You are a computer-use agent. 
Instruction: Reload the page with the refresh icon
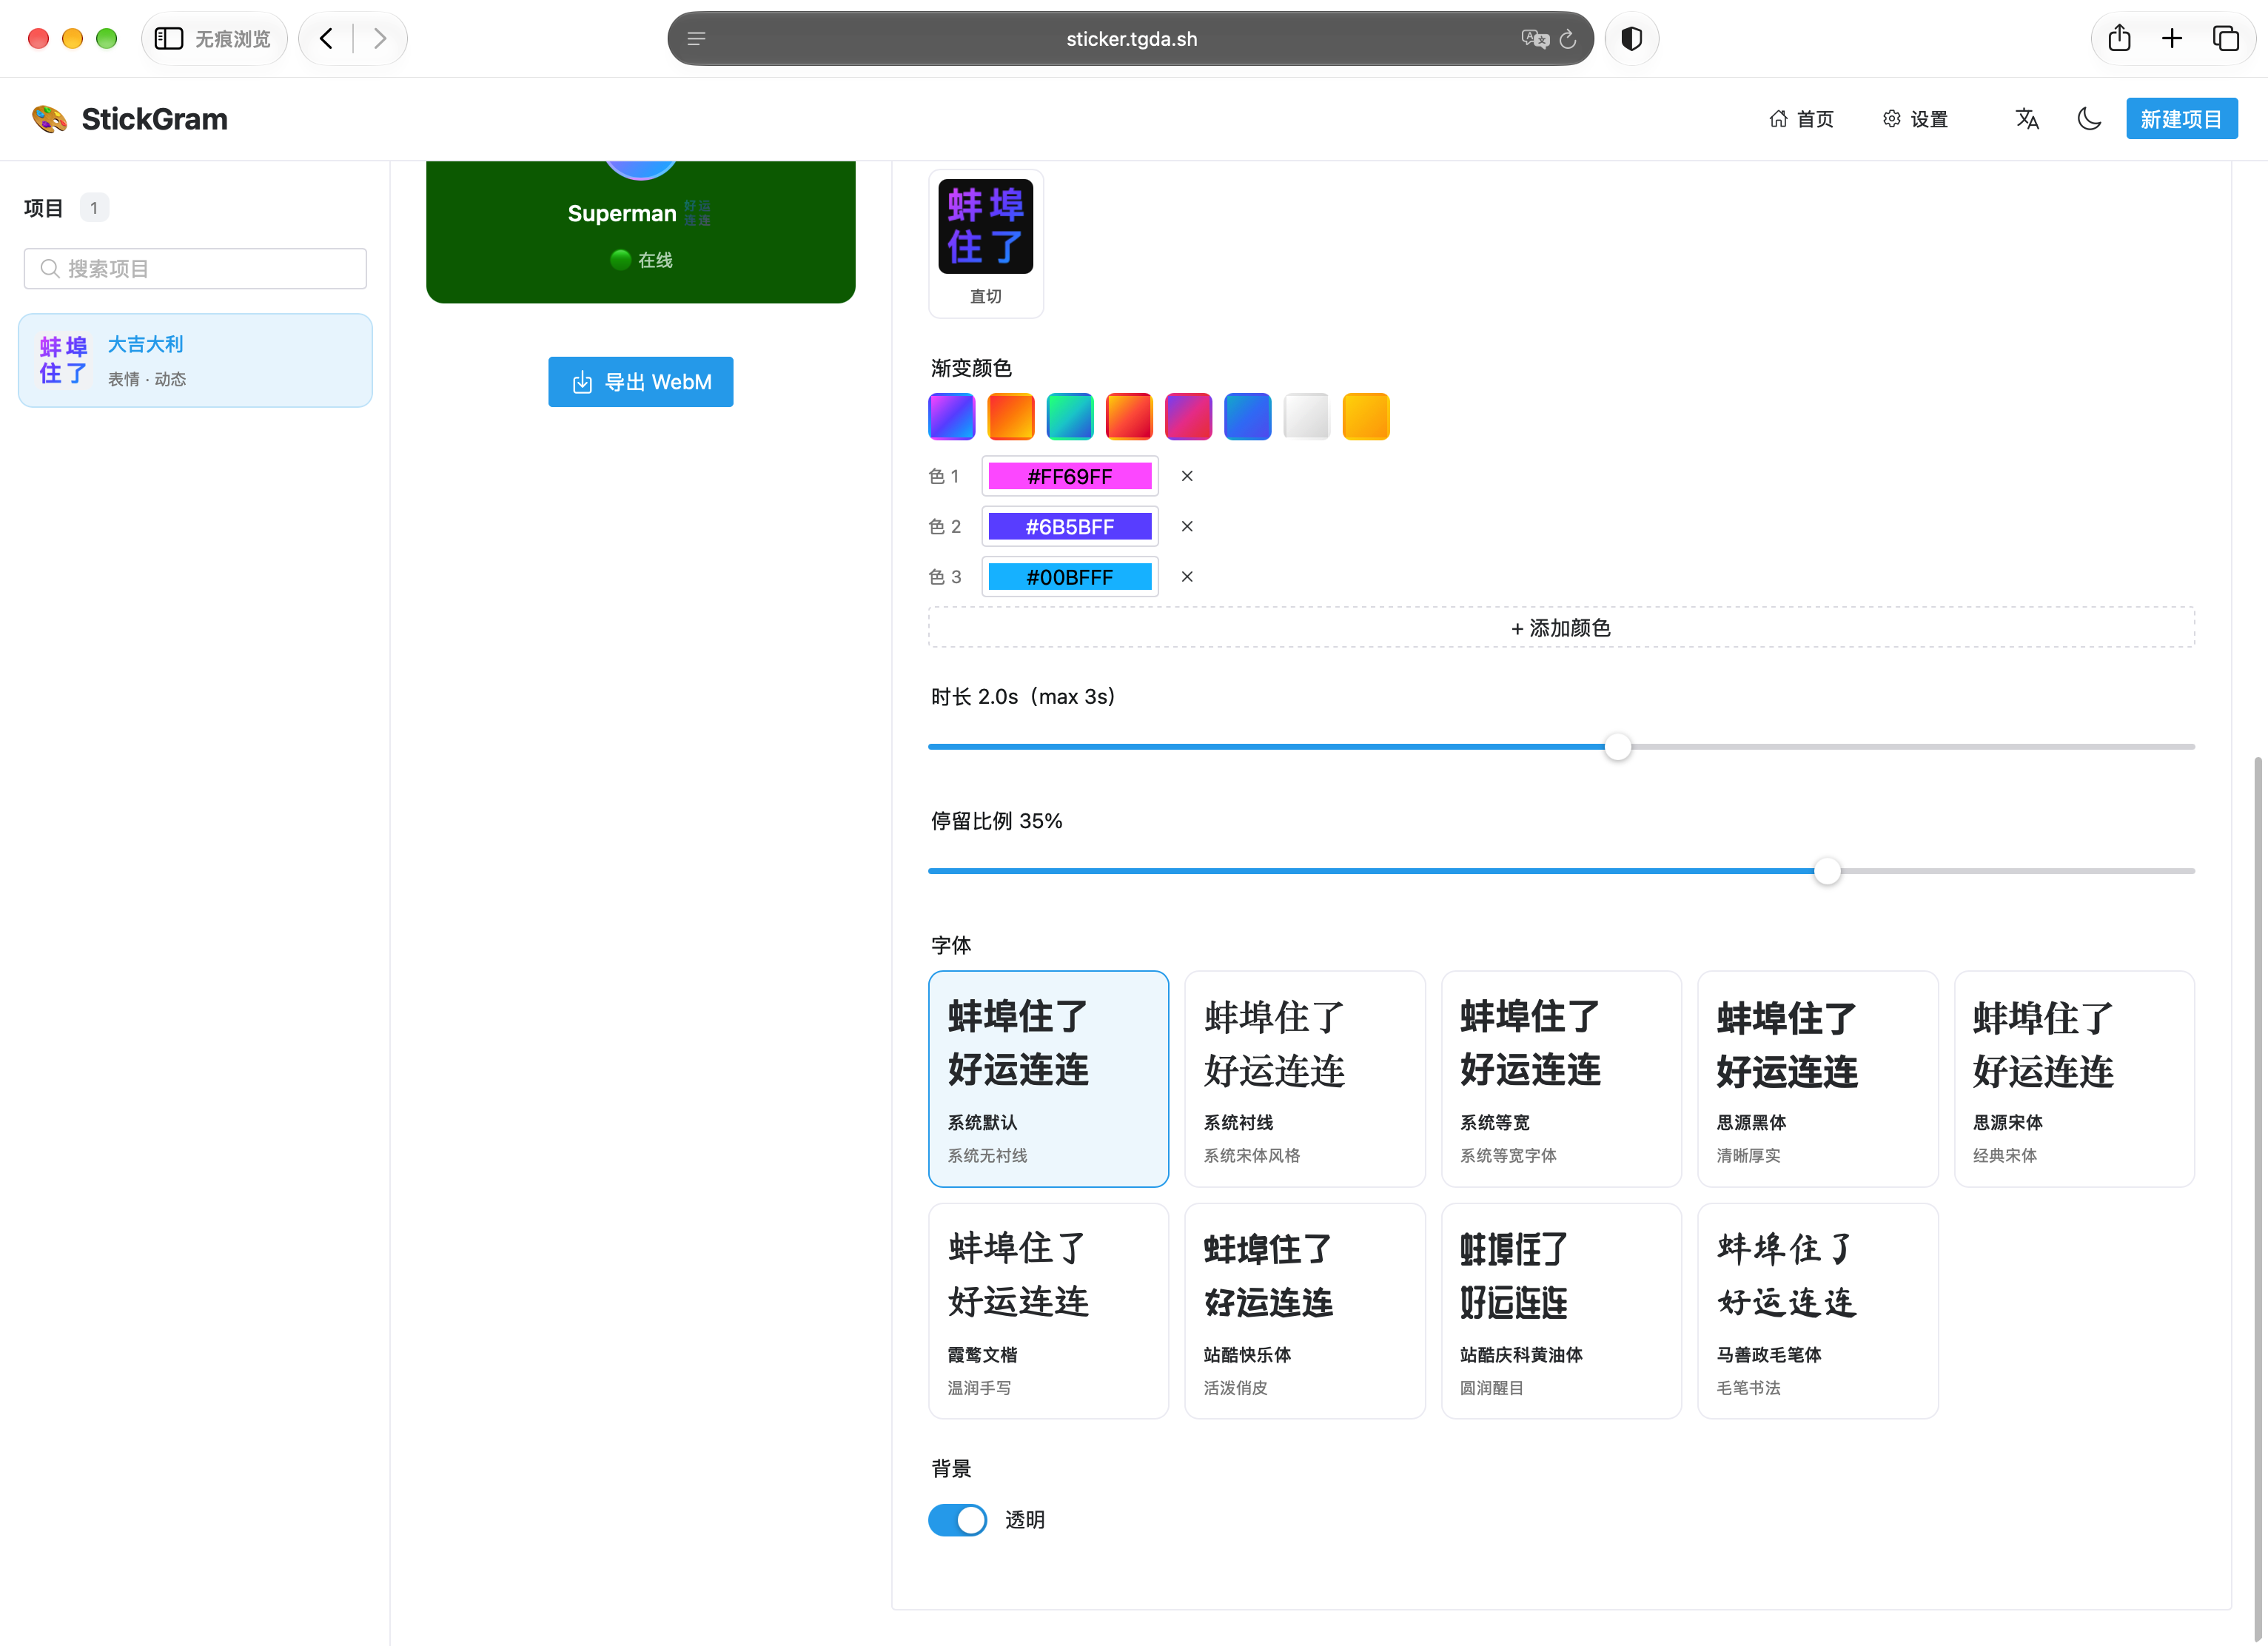(x=1568, y=39)
